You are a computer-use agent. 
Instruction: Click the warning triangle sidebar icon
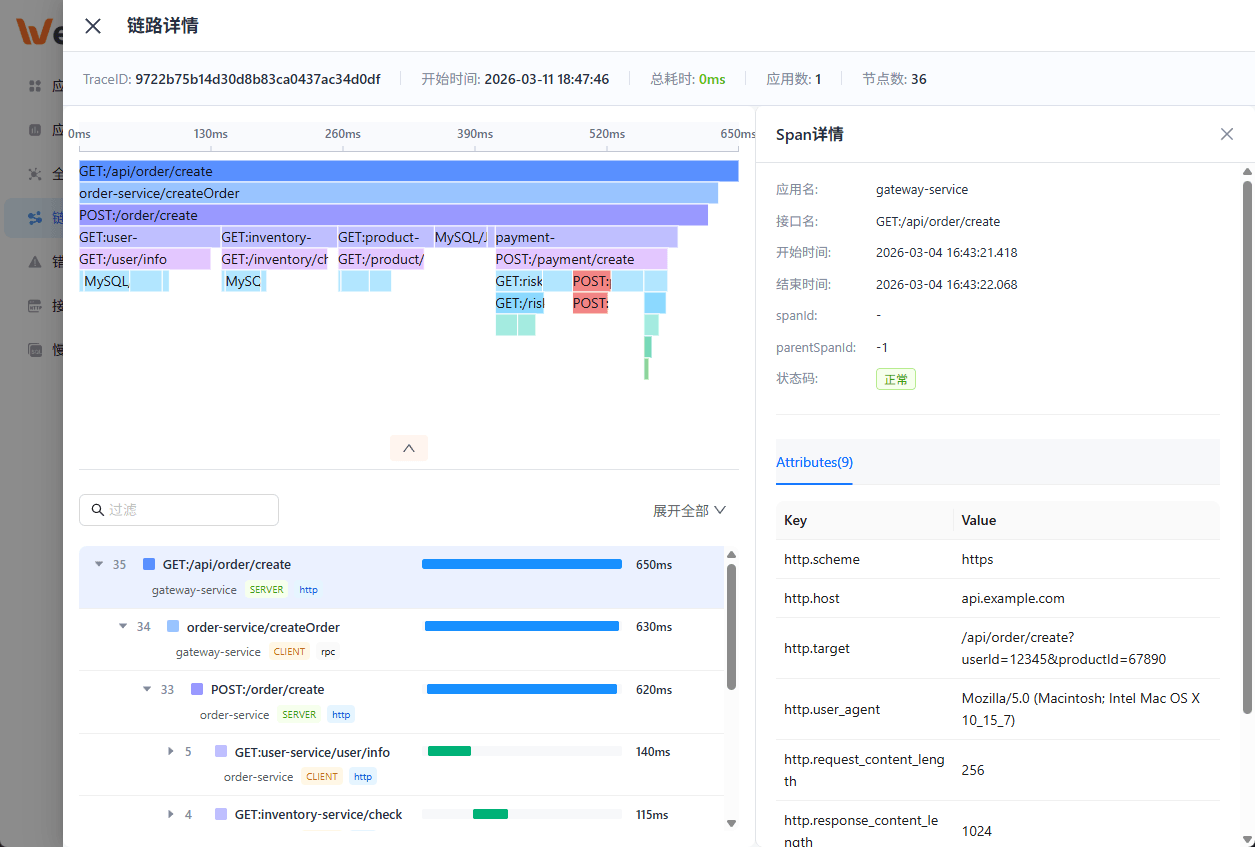click(x=35, y=262)
